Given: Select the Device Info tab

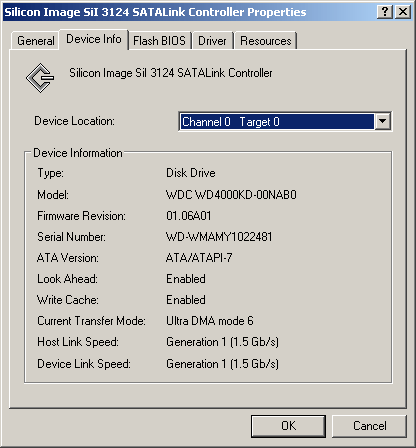Looking at the screenshot, I should 94,39.
